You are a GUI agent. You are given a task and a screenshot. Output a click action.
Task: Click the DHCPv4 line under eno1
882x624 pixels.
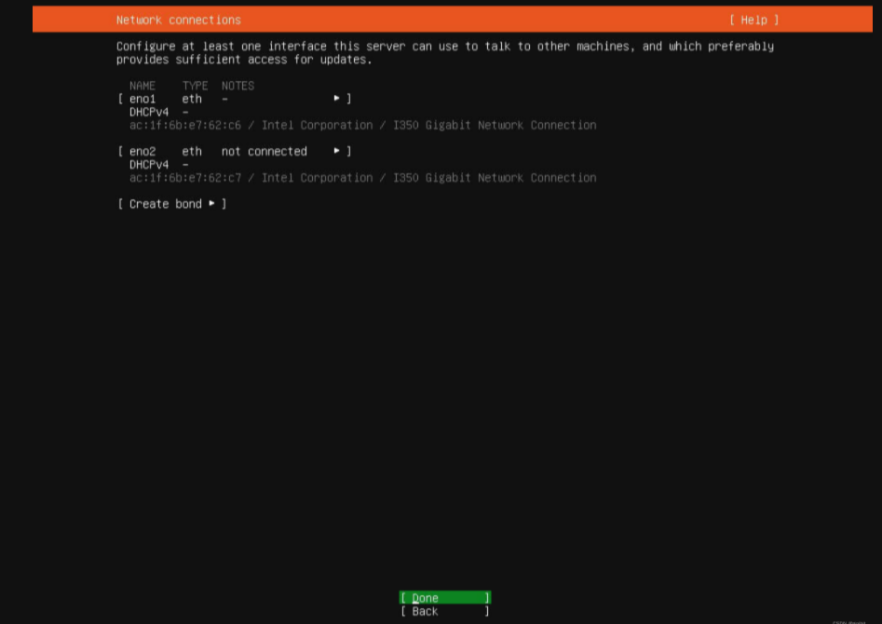(149, 112)
